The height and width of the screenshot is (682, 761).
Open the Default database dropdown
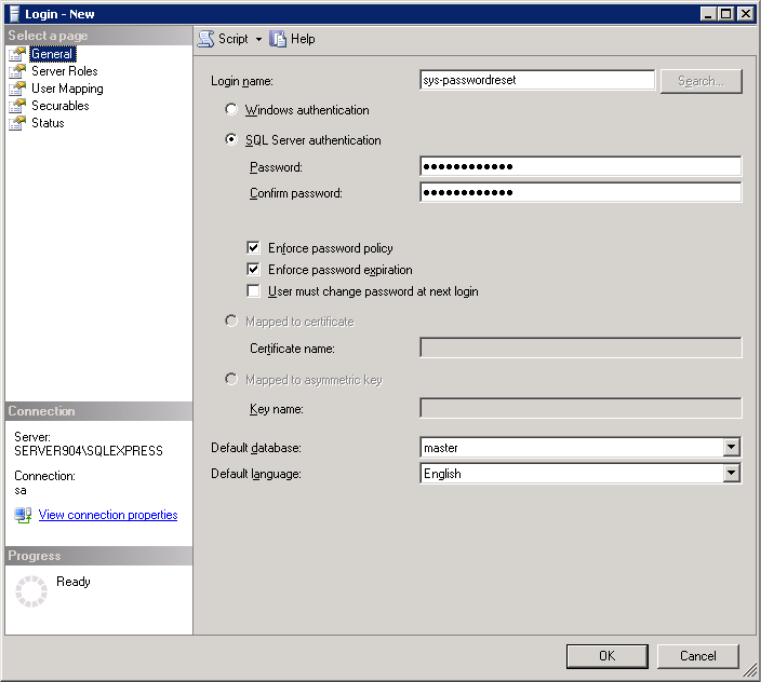point(731,448)
